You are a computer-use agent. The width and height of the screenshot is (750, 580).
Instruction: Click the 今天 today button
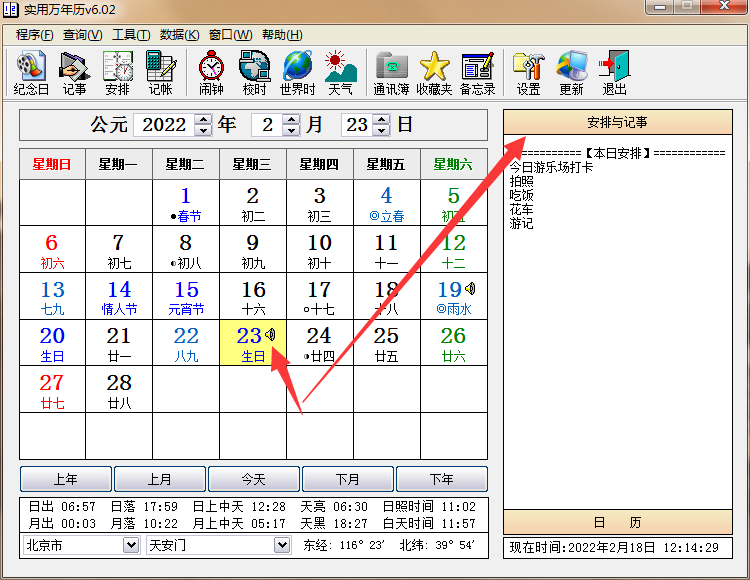254,479
